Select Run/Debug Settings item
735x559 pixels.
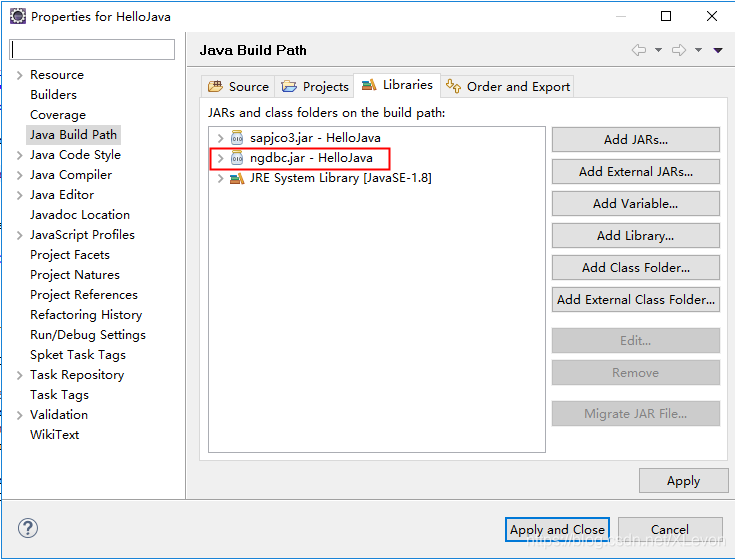click(x=88, y=335)
